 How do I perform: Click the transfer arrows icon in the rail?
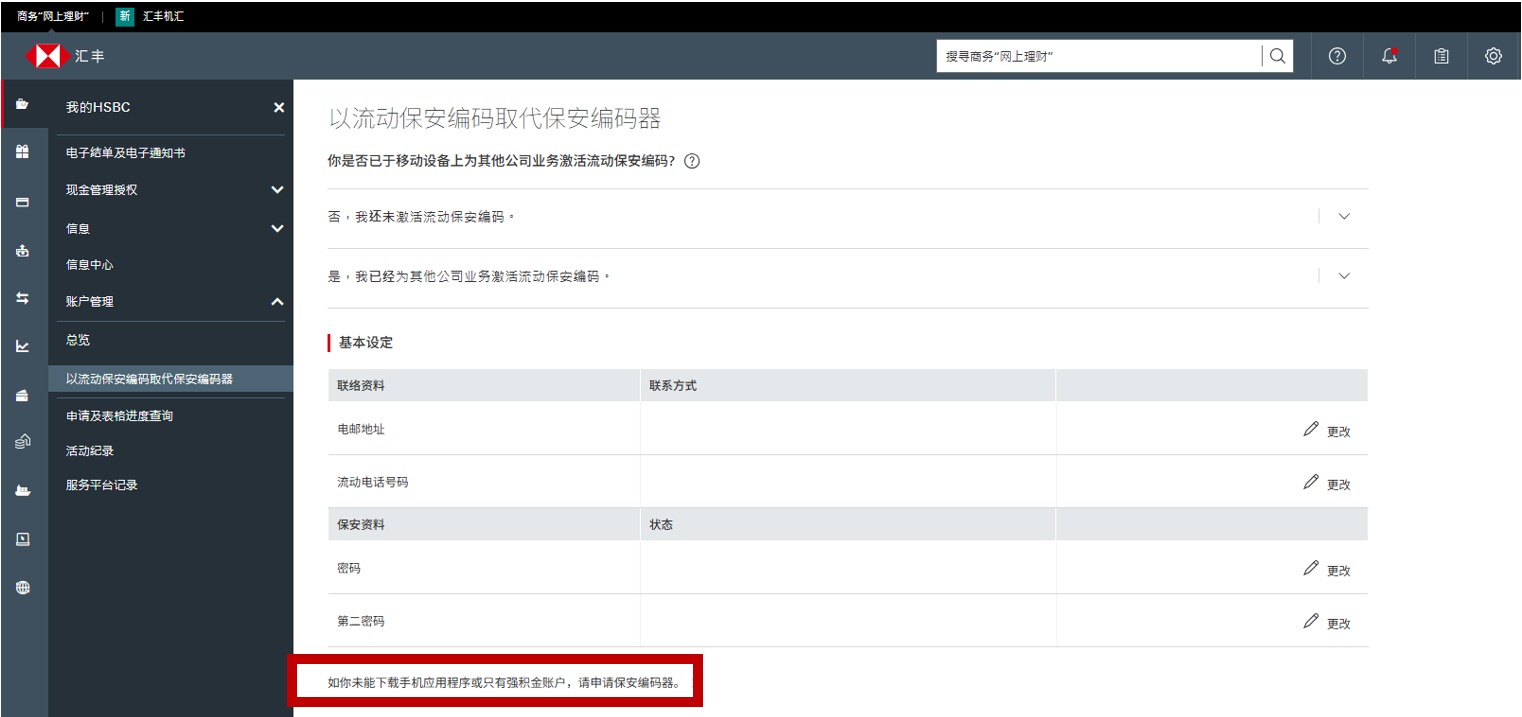click(x=22, y=298)
